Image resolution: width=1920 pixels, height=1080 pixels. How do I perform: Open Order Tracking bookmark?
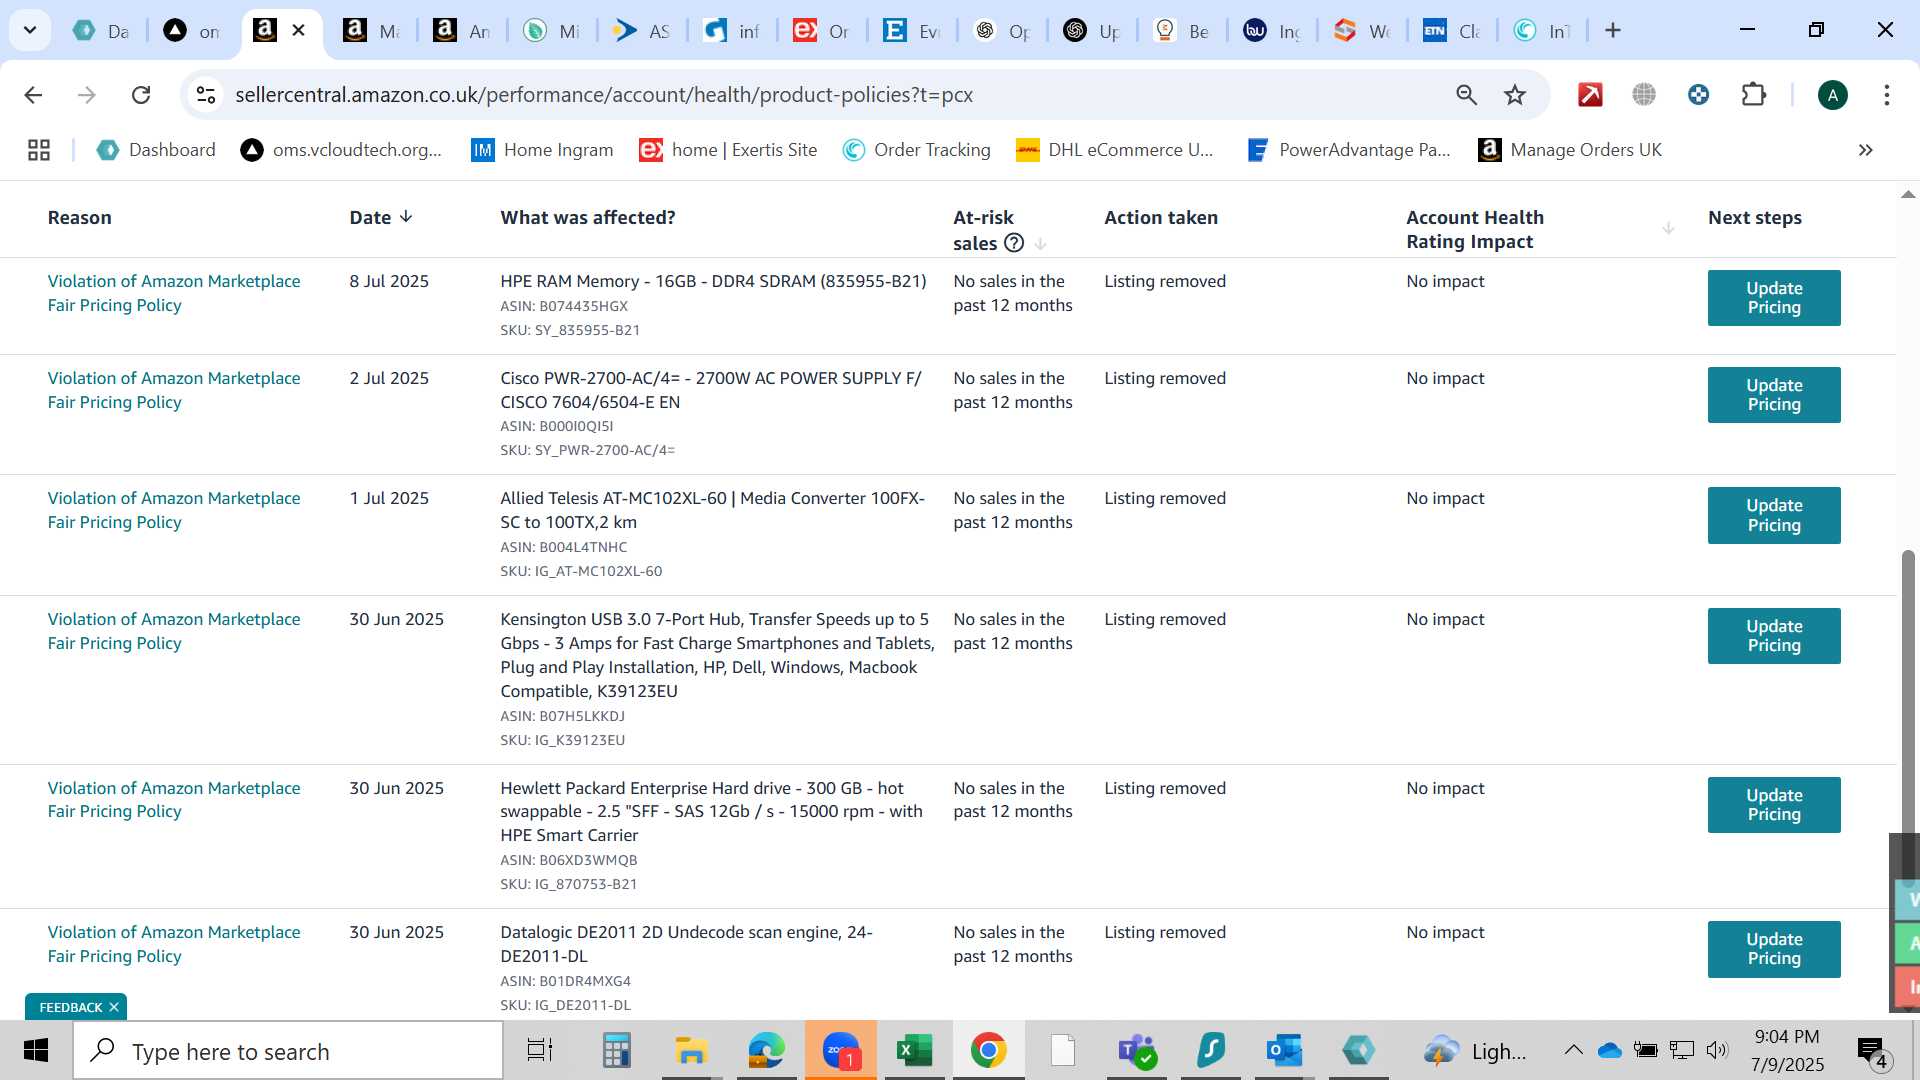tap(916, 150)
